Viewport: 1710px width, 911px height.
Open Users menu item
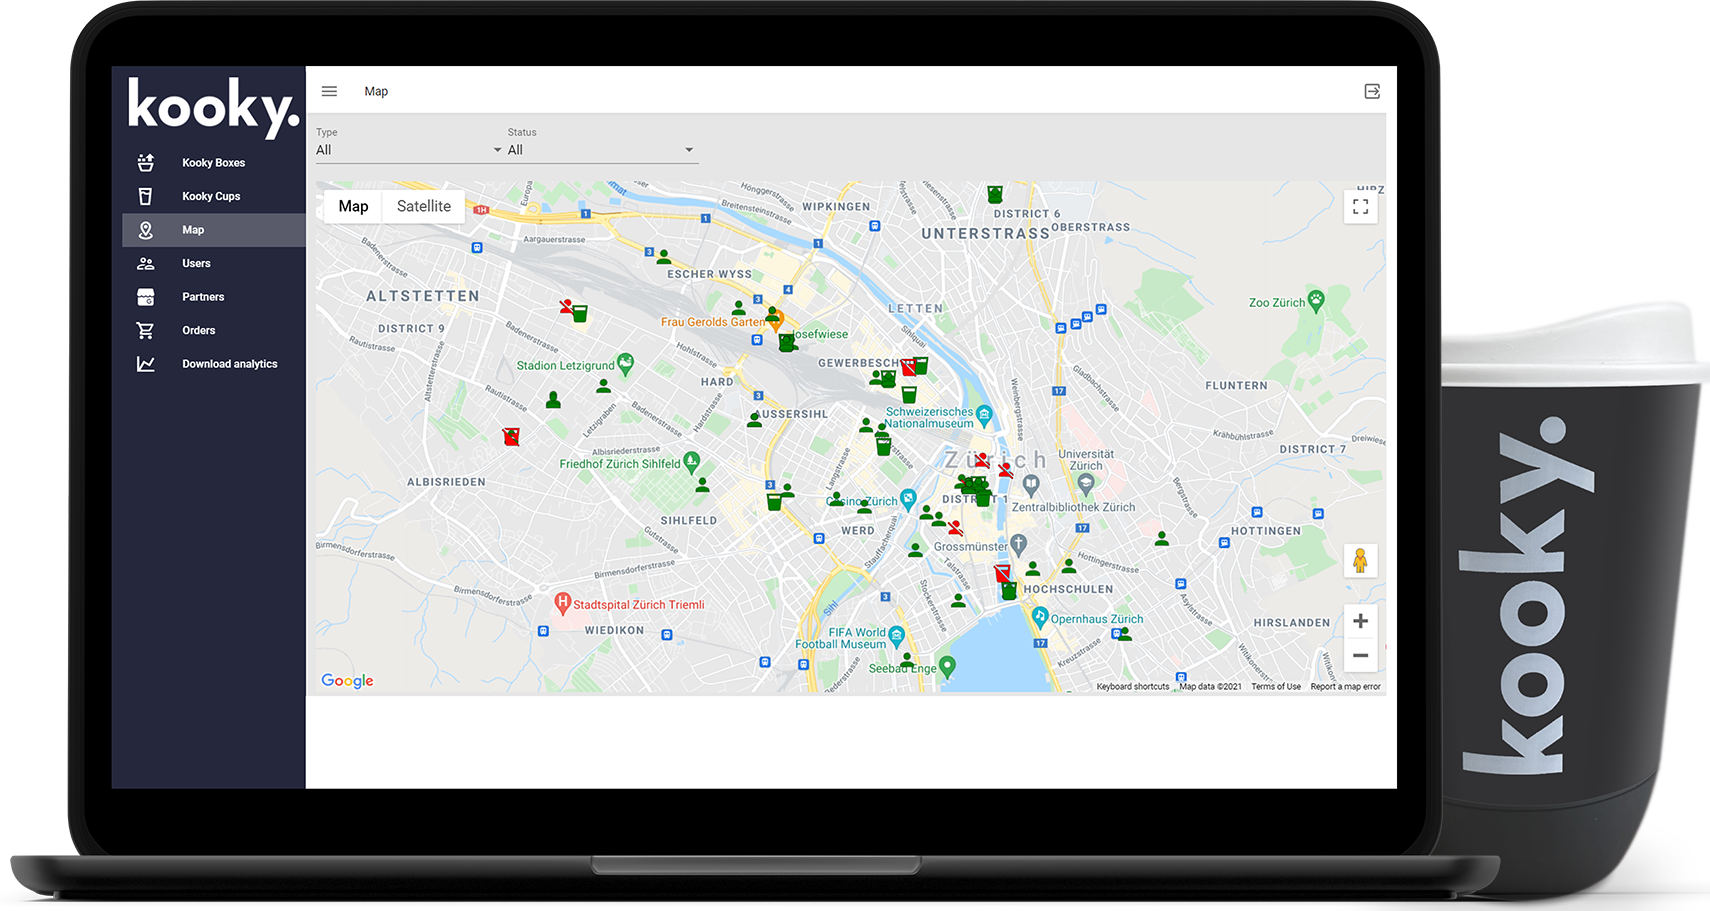click(x=213, y=263)
